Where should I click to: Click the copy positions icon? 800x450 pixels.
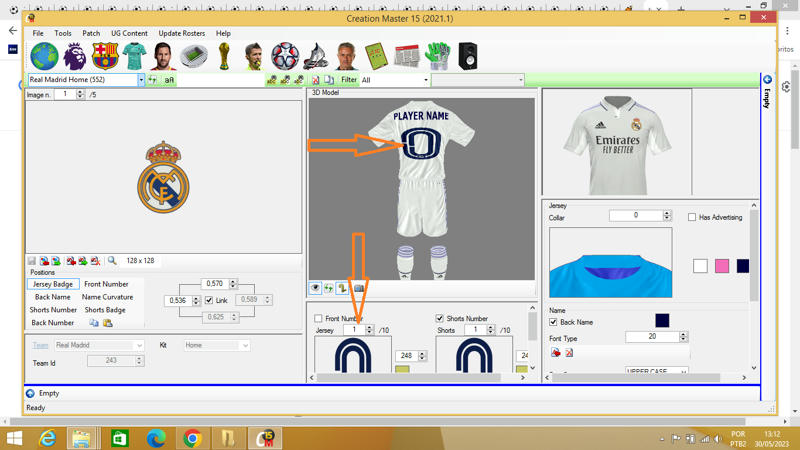pyautogui.click(x=94, y=323)
